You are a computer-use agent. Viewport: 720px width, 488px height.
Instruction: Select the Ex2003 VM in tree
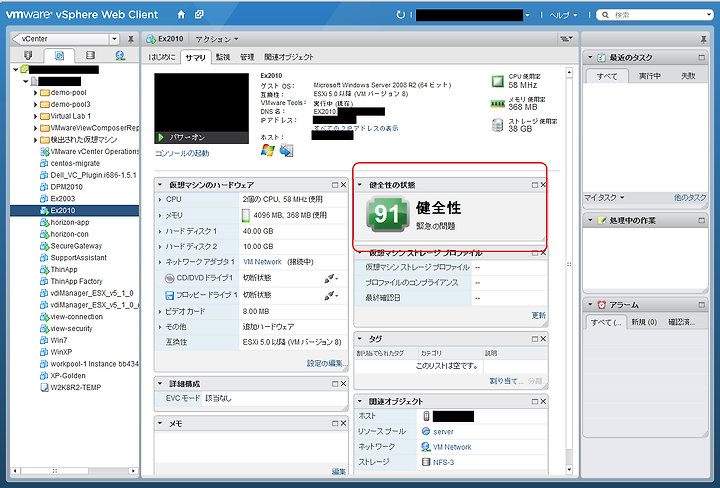pyautogui.click(x=63, y=199)
